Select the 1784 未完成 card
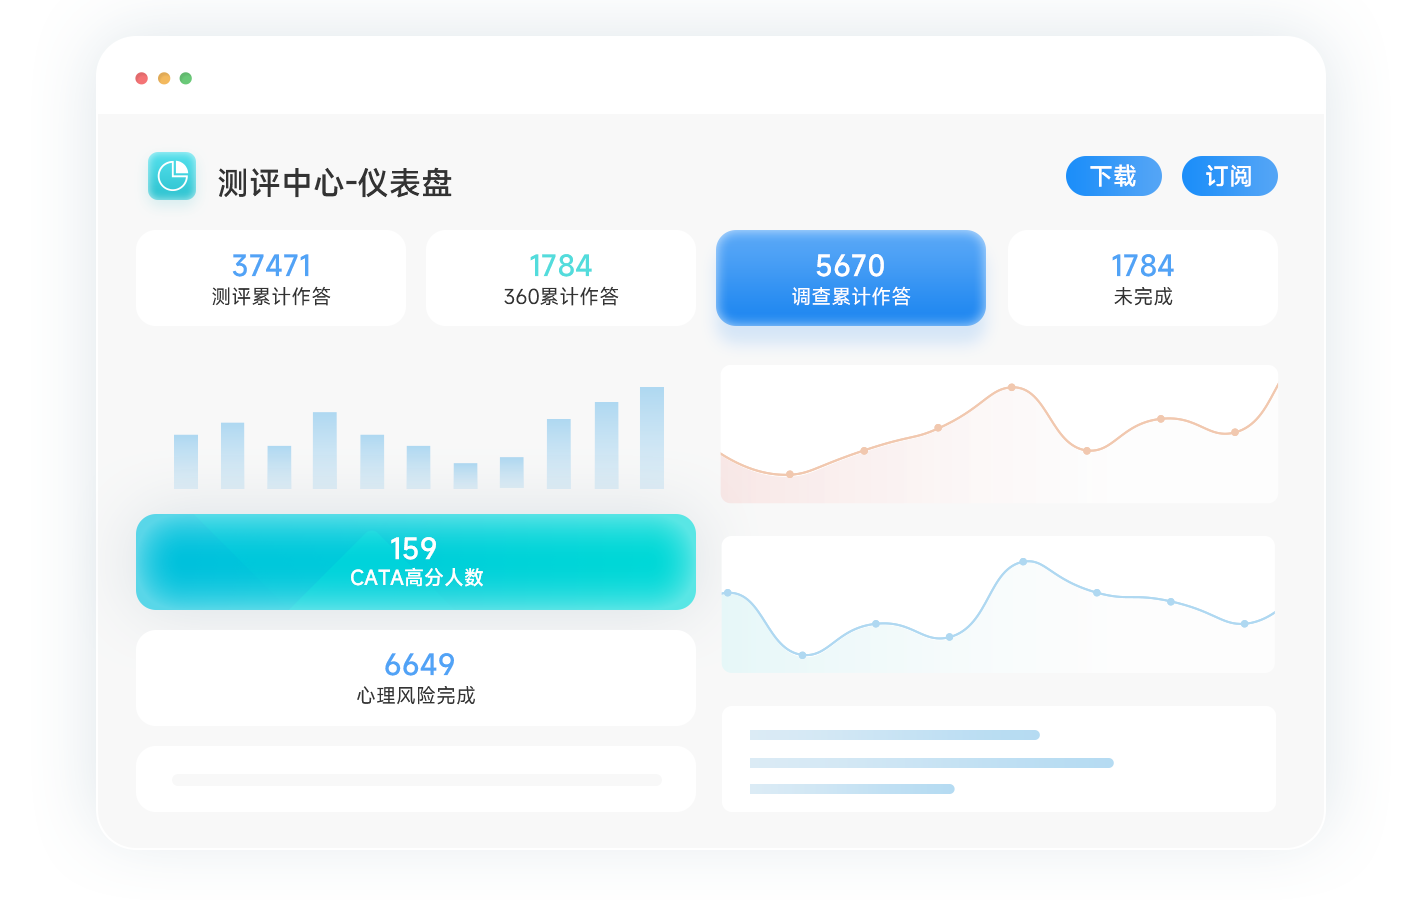Image resolution: width=1420 pixels, height=900 pixels. 1142,278
